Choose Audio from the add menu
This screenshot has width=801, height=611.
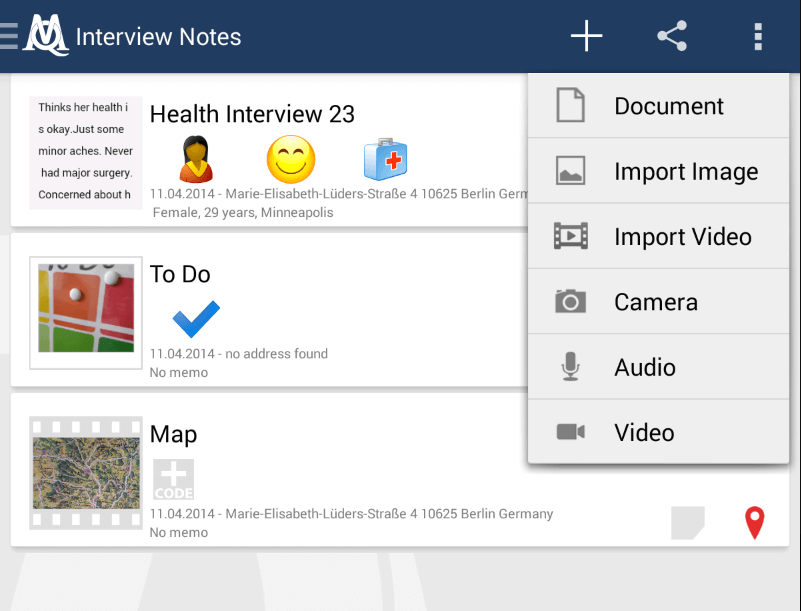click(x=658, y=367)
